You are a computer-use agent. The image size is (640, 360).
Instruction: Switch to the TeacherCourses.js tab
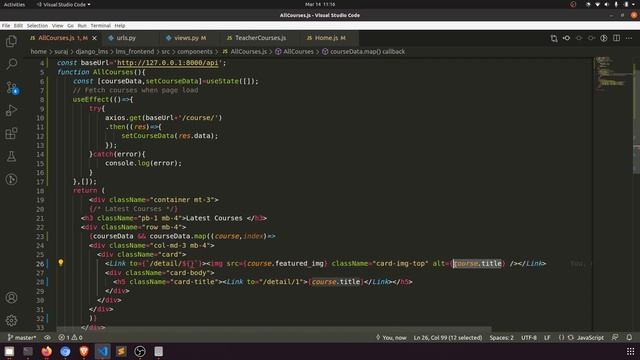(260, 38)
